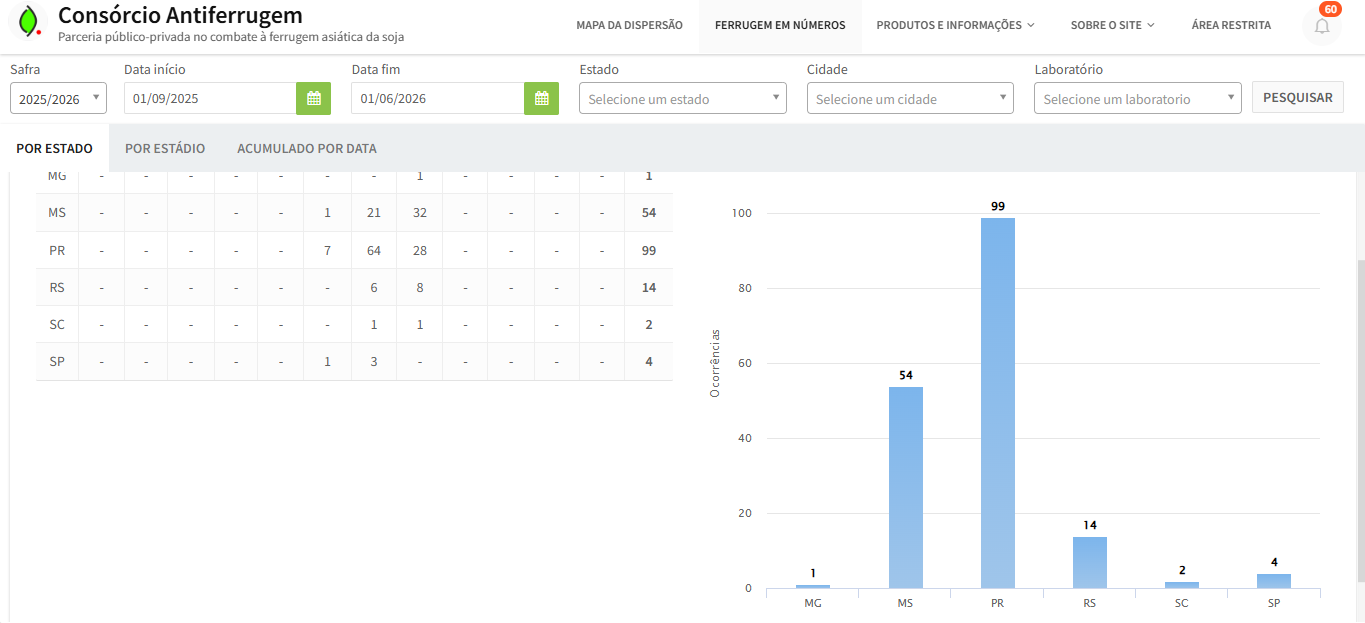Open the Cidade selection dropdown
The image size is (1365, 623).
(x=910, y=99)
